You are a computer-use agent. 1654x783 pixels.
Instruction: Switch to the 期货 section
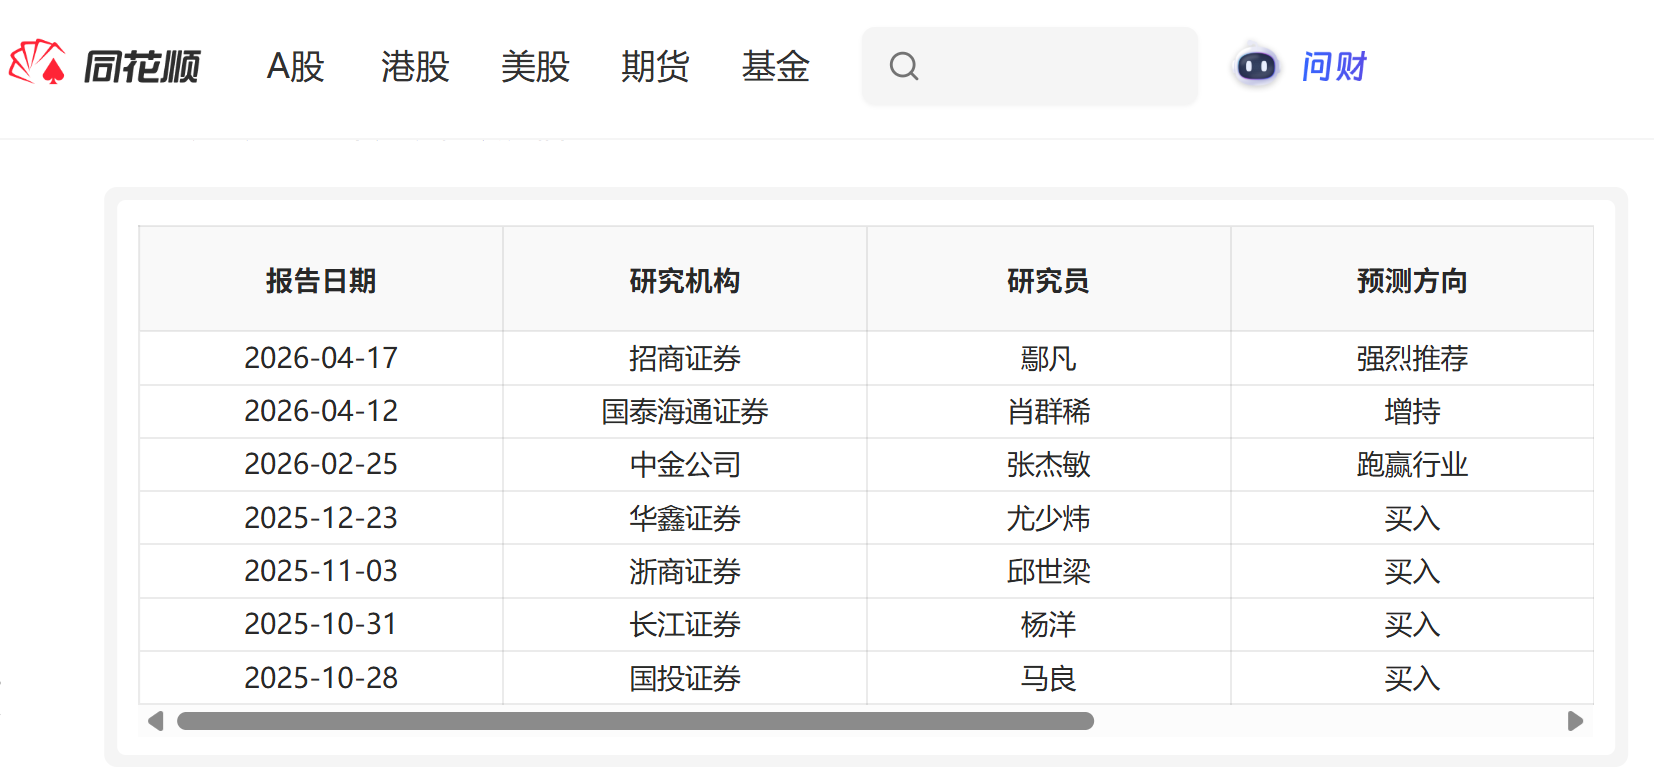(x=655, y=67)
